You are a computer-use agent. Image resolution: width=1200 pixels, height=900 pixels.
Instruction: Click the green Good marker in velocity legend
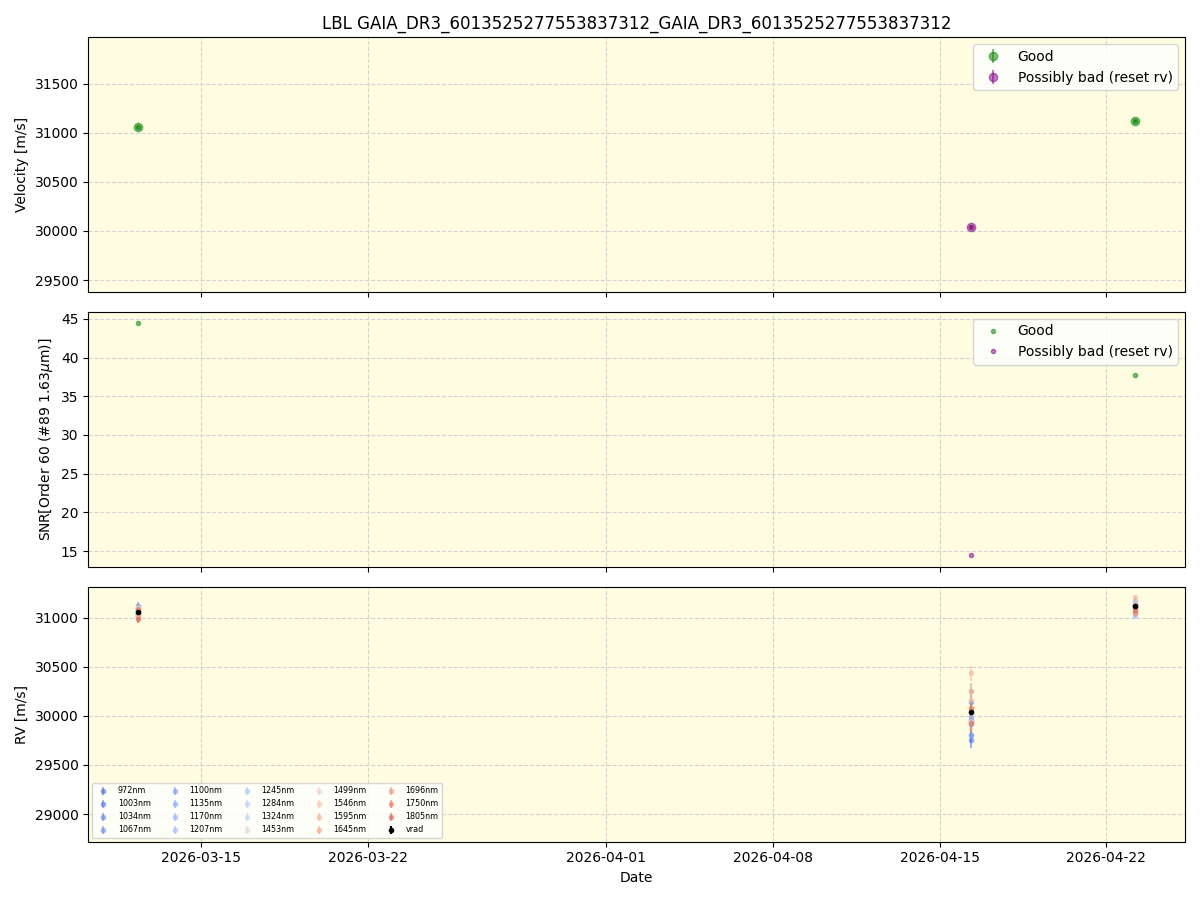(x=993, y=57)
